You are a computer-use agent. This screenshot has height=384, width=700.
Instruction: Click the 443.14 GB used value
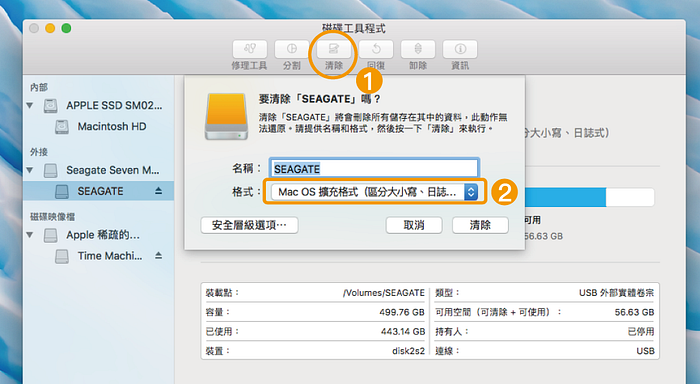click(403, 331)
